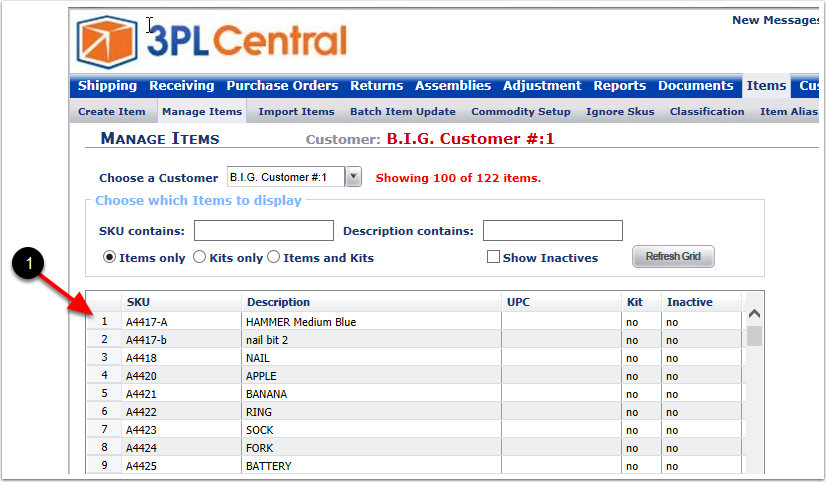The image size is (826, 482).
Task: Expand the Choose a Customer dropdown
Action: (353, 177)
